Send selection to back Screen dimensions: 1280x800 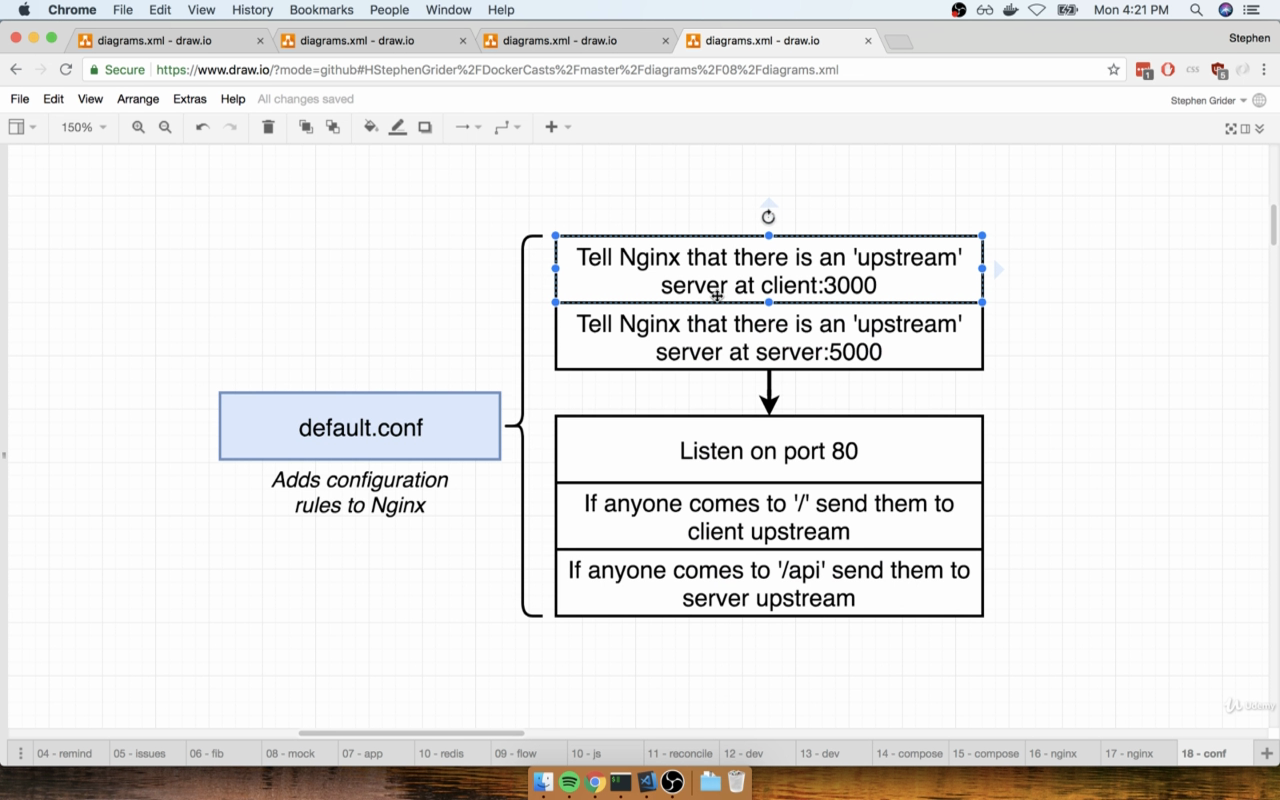(x=333, y=127)
